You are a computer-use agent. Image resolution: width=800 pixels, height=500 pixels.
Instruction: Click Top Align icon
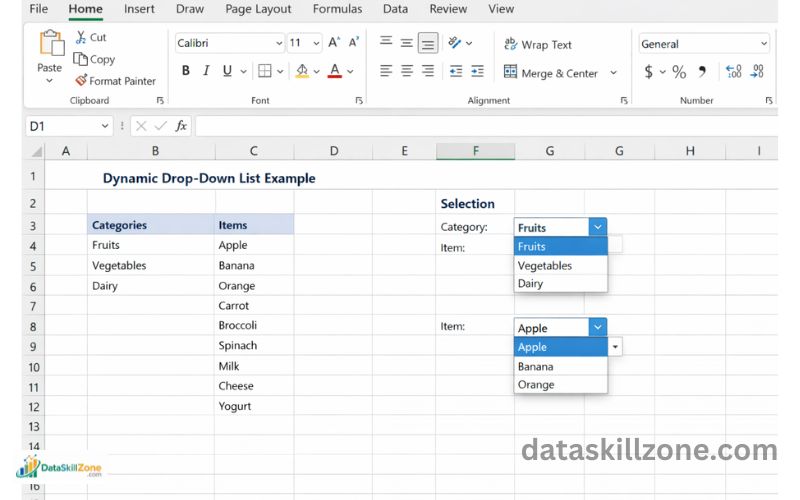[x=386, y=42]
